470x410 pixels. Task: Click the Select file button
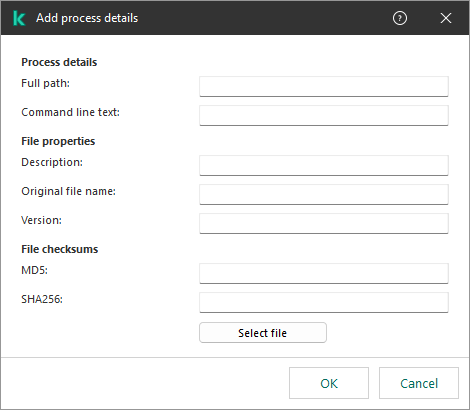(263, 333)
